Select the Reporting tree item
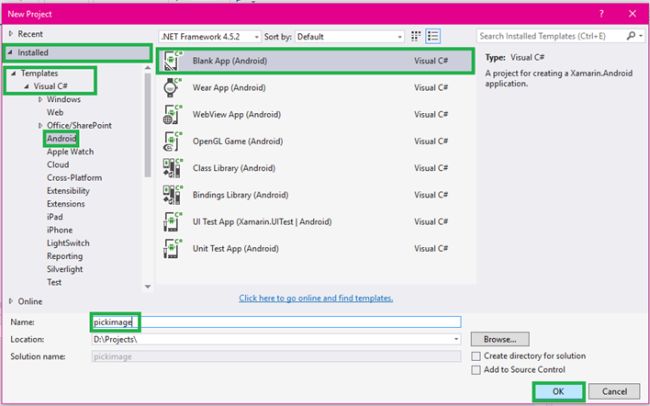 point(65,256)
